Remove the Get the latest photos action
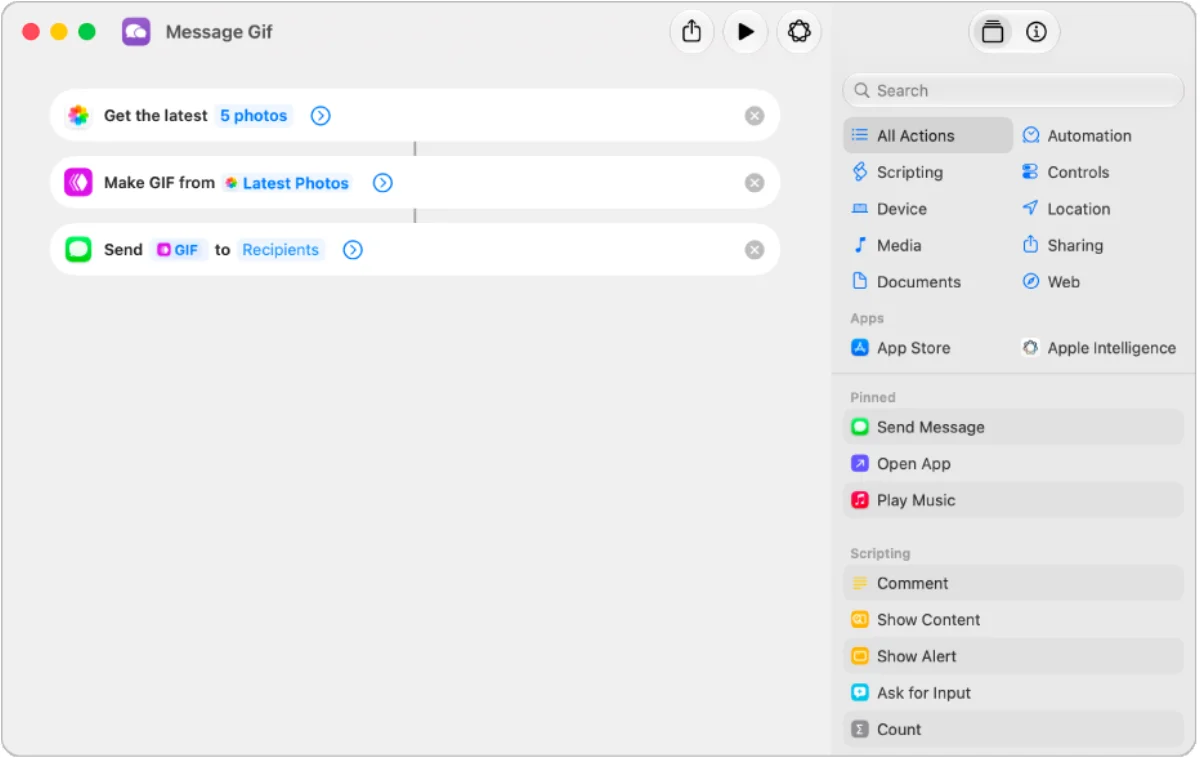 coord(755,116)
